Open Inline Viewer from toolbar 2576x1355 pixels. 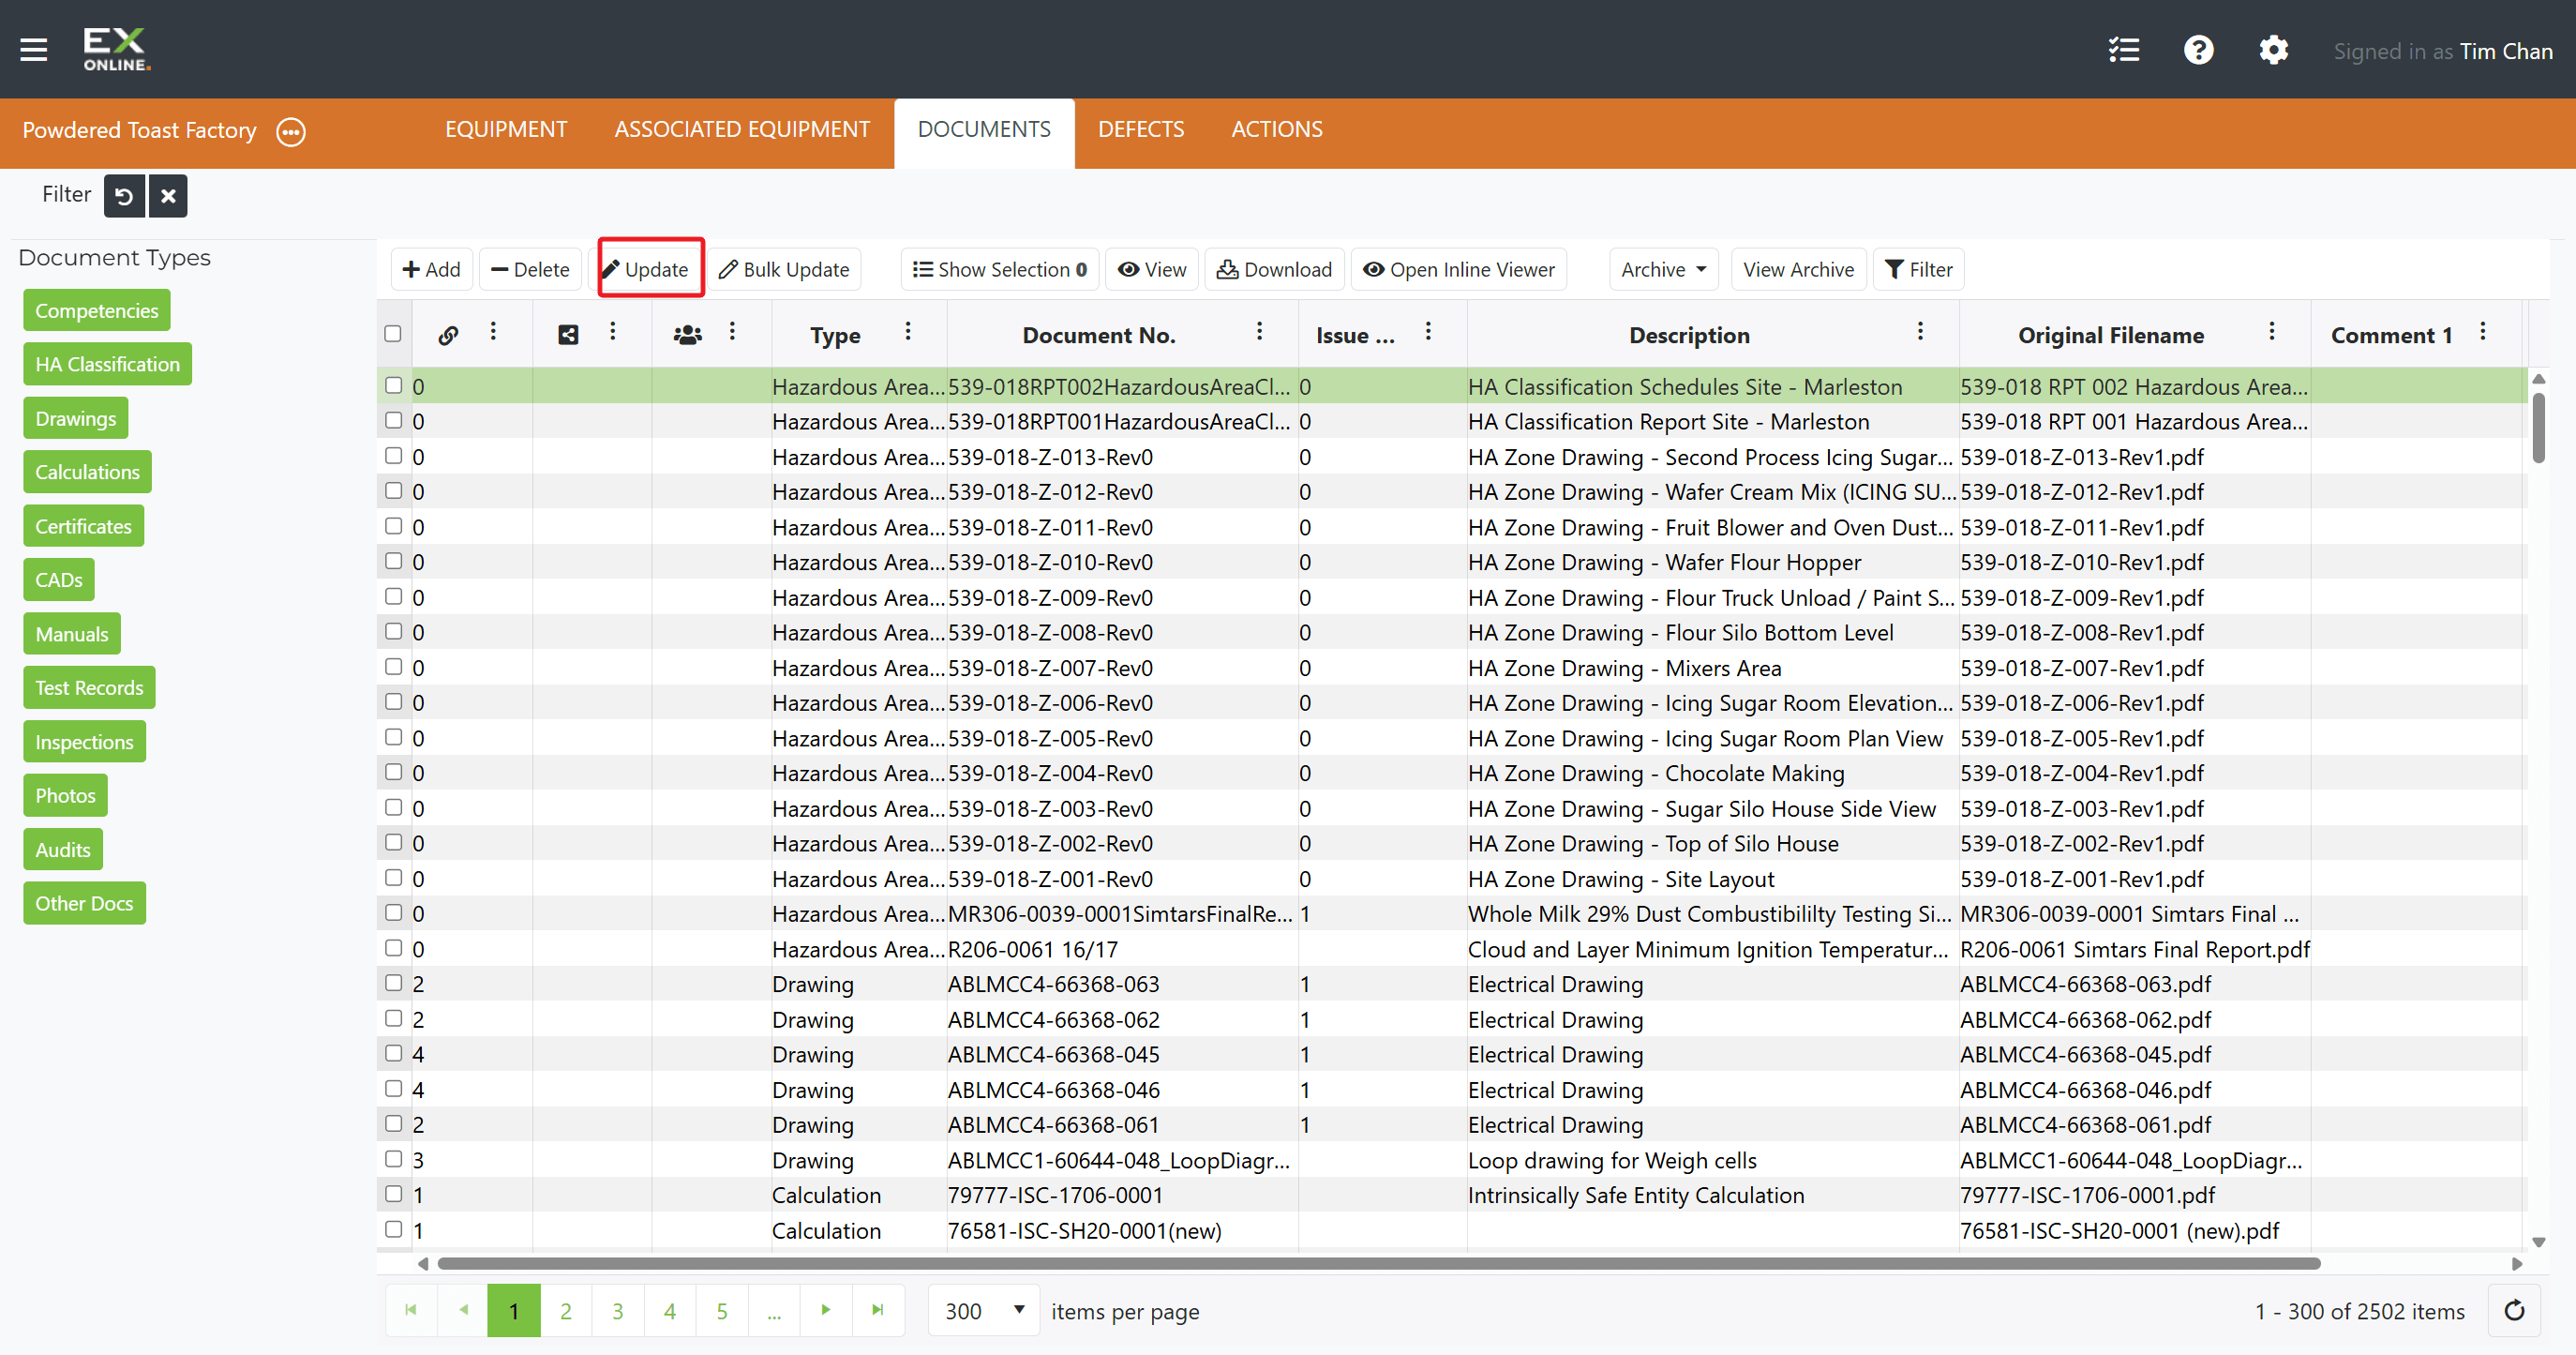[x=1459, y=270]
